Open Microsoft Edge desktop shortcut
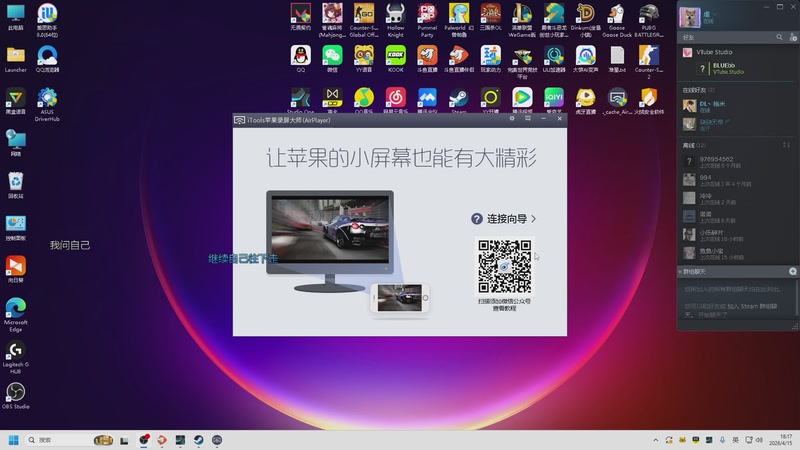Screen dimensions: 800x450 (x=15, y=315)
